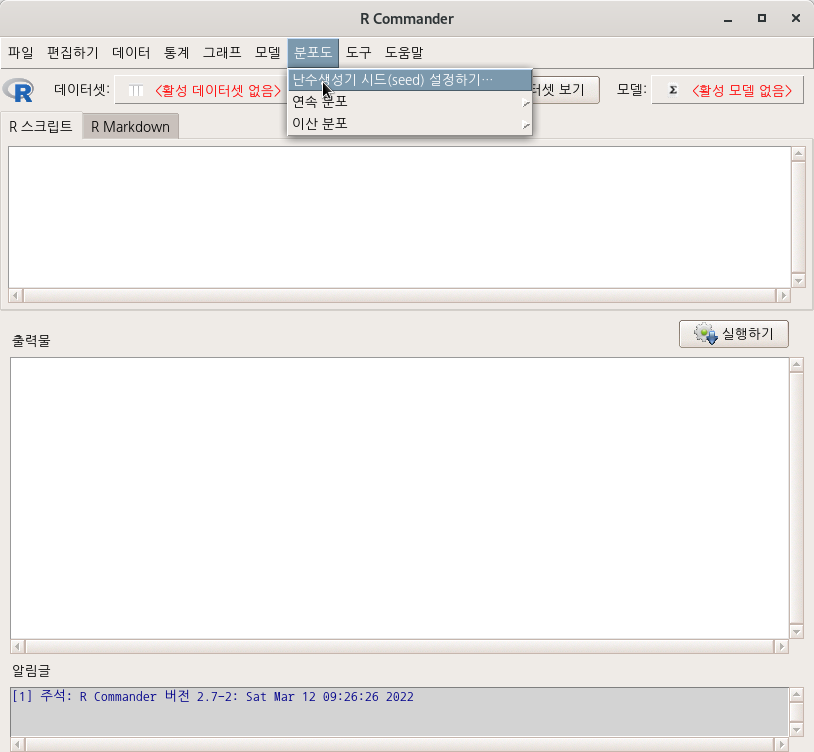Screen dimensions: 814x752
Task: Click the R logo icon
Action: click(19, 90)
